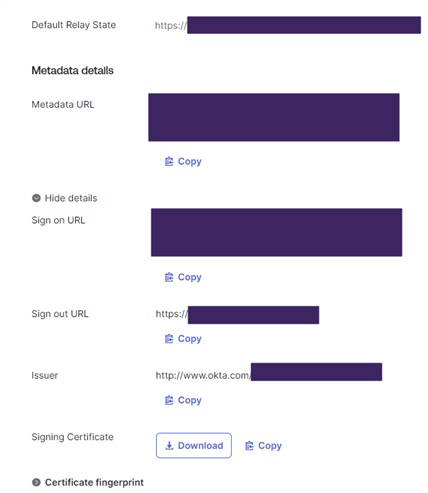Click the Default Relay State URL value
Viewport: 428px width, 493px height.
point(288,25)
